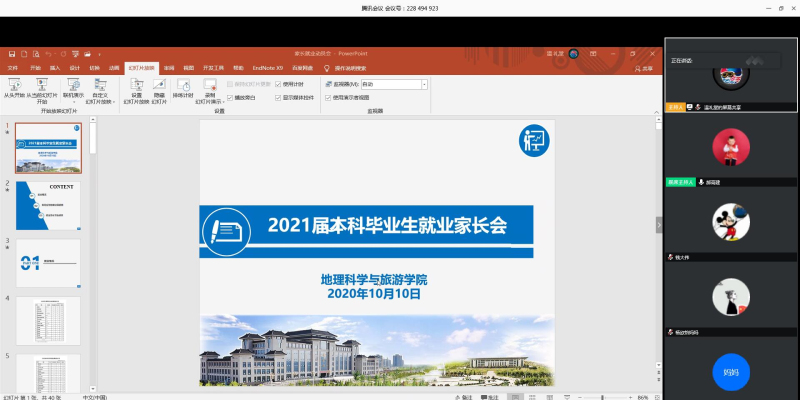Image resolution: width=800 pixels, height=400 pixels.
Task: Toggle the 使用计时 checkbox
Action: tap(278, 84)
